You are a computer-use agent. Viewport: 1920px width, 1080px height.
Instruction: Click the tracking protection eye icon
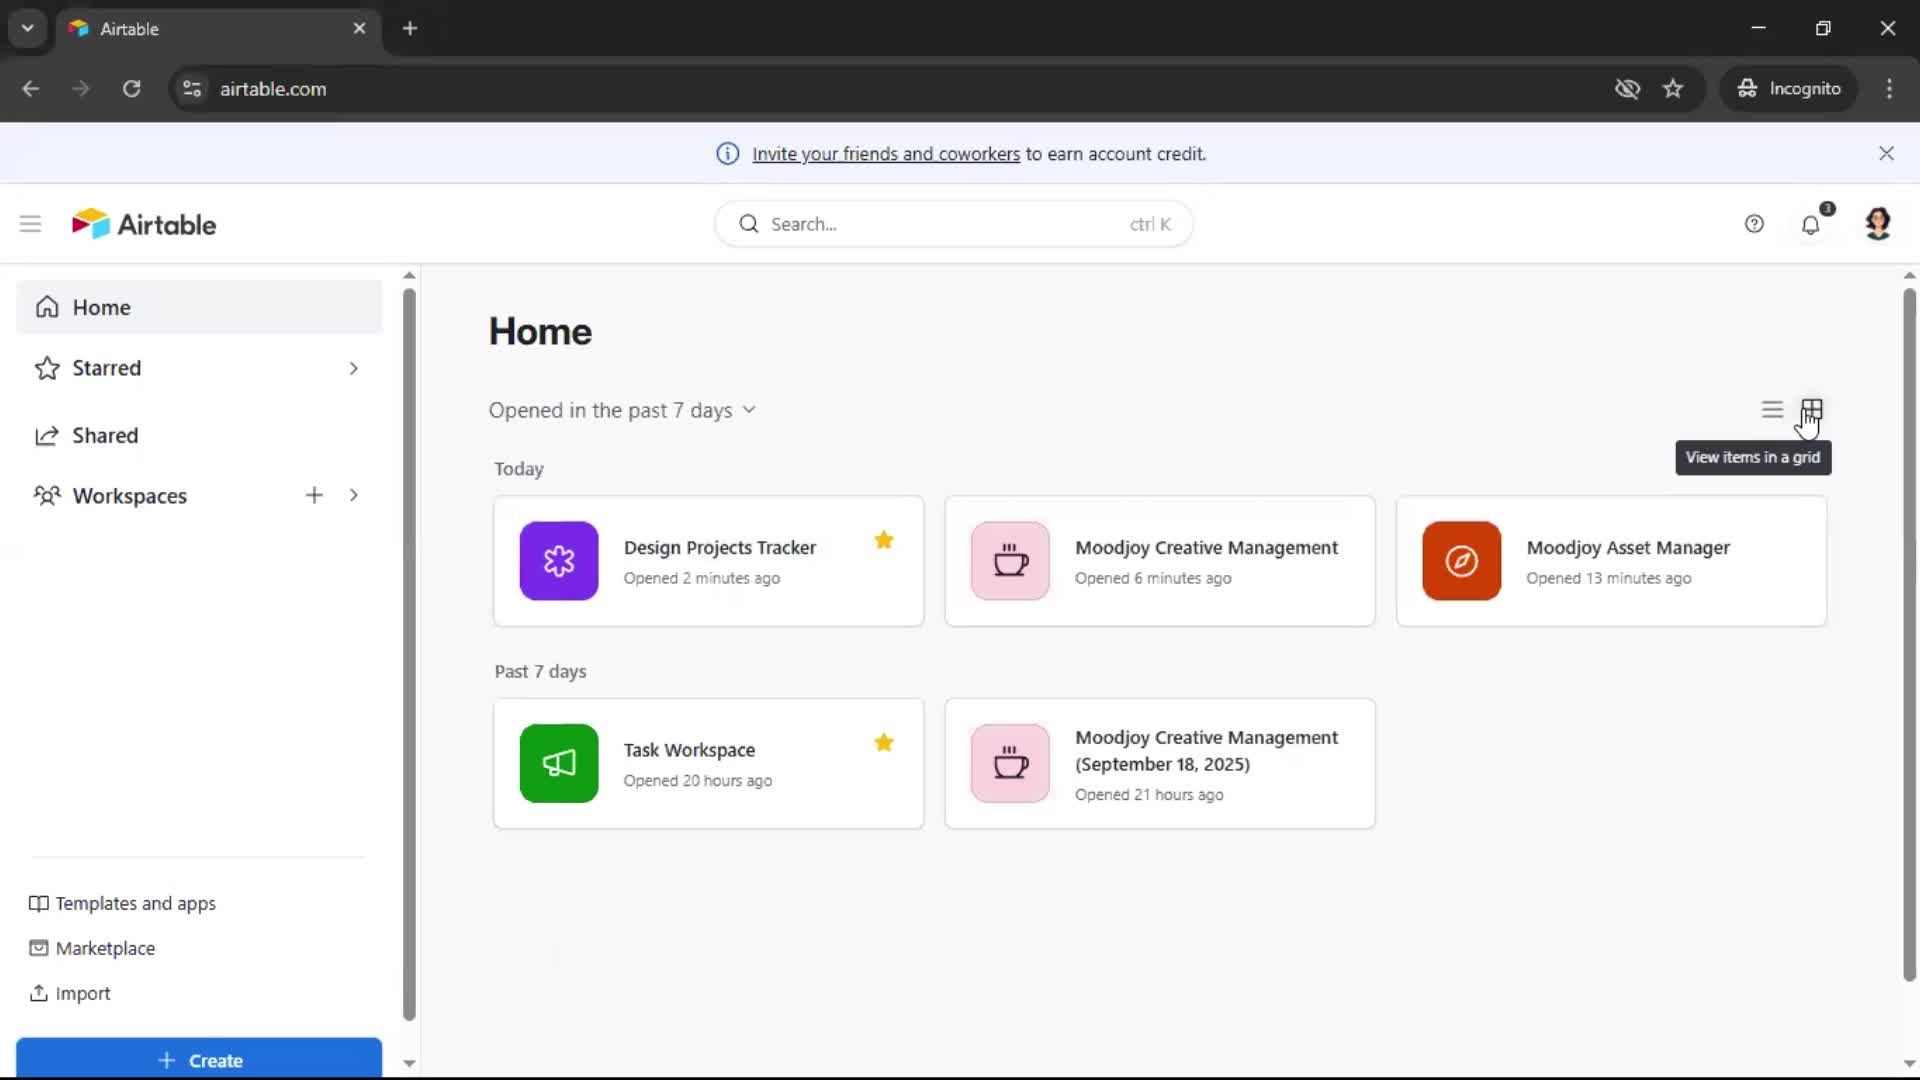point(1627,88)
